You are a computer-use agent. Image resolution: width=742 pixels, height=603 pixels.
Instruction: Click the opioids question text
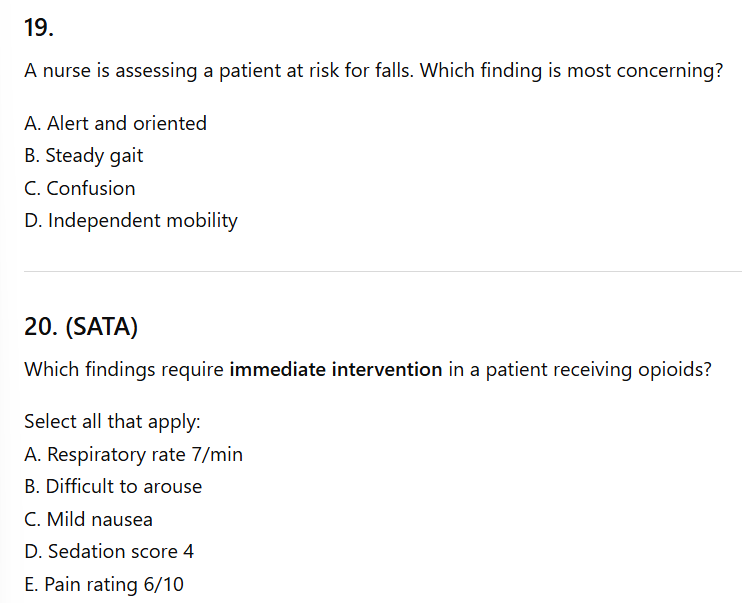[x=367, y=369]
